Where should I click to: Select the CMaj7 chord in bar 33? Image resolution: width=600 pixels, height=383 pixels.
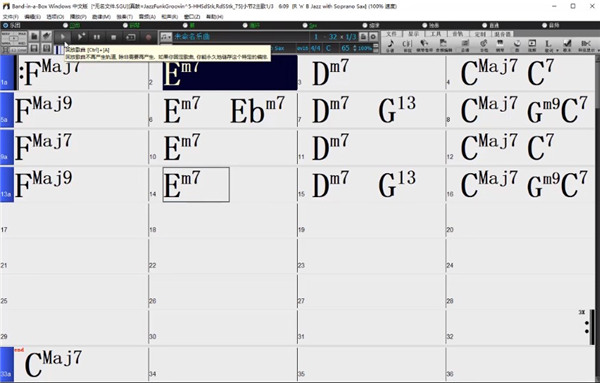pos(53,363)
